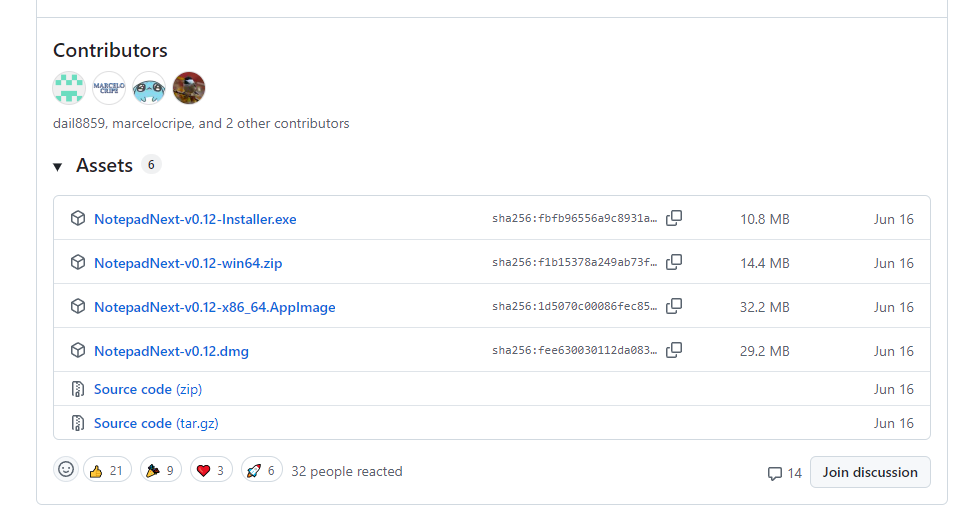Image resolution: width=960 pixels, height=513 pixels.
Task: Click package icon beside win64.zip
Action: tap(78, 263)
